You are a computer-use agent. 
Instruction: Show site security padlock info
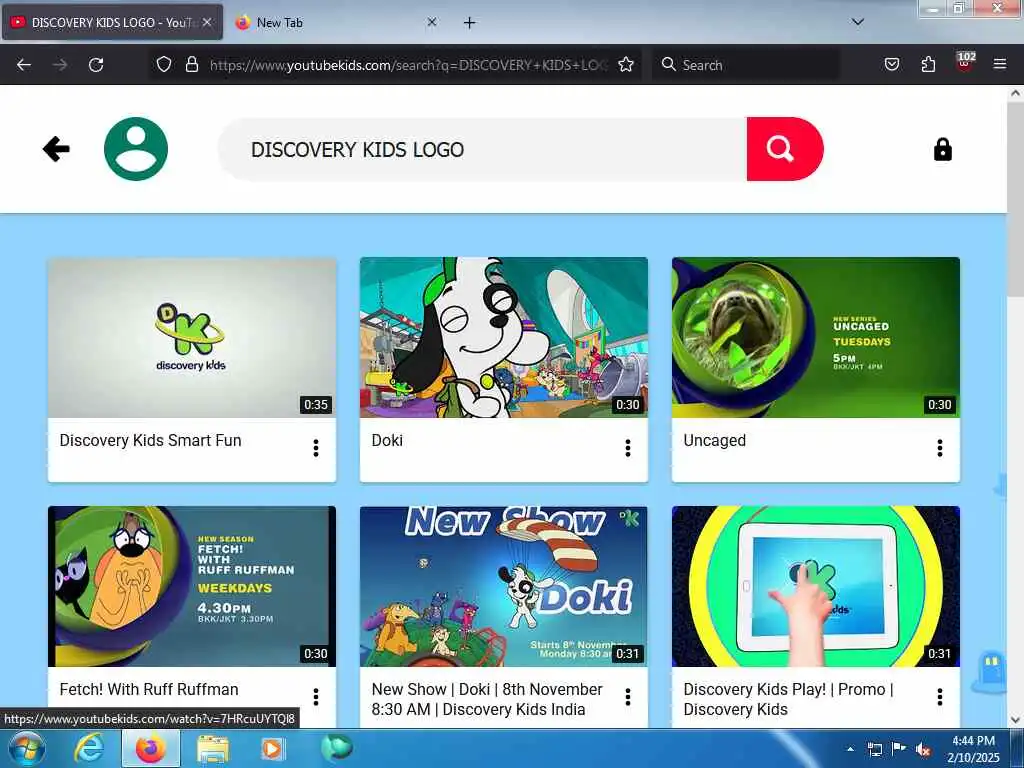(x=191, y=64)
